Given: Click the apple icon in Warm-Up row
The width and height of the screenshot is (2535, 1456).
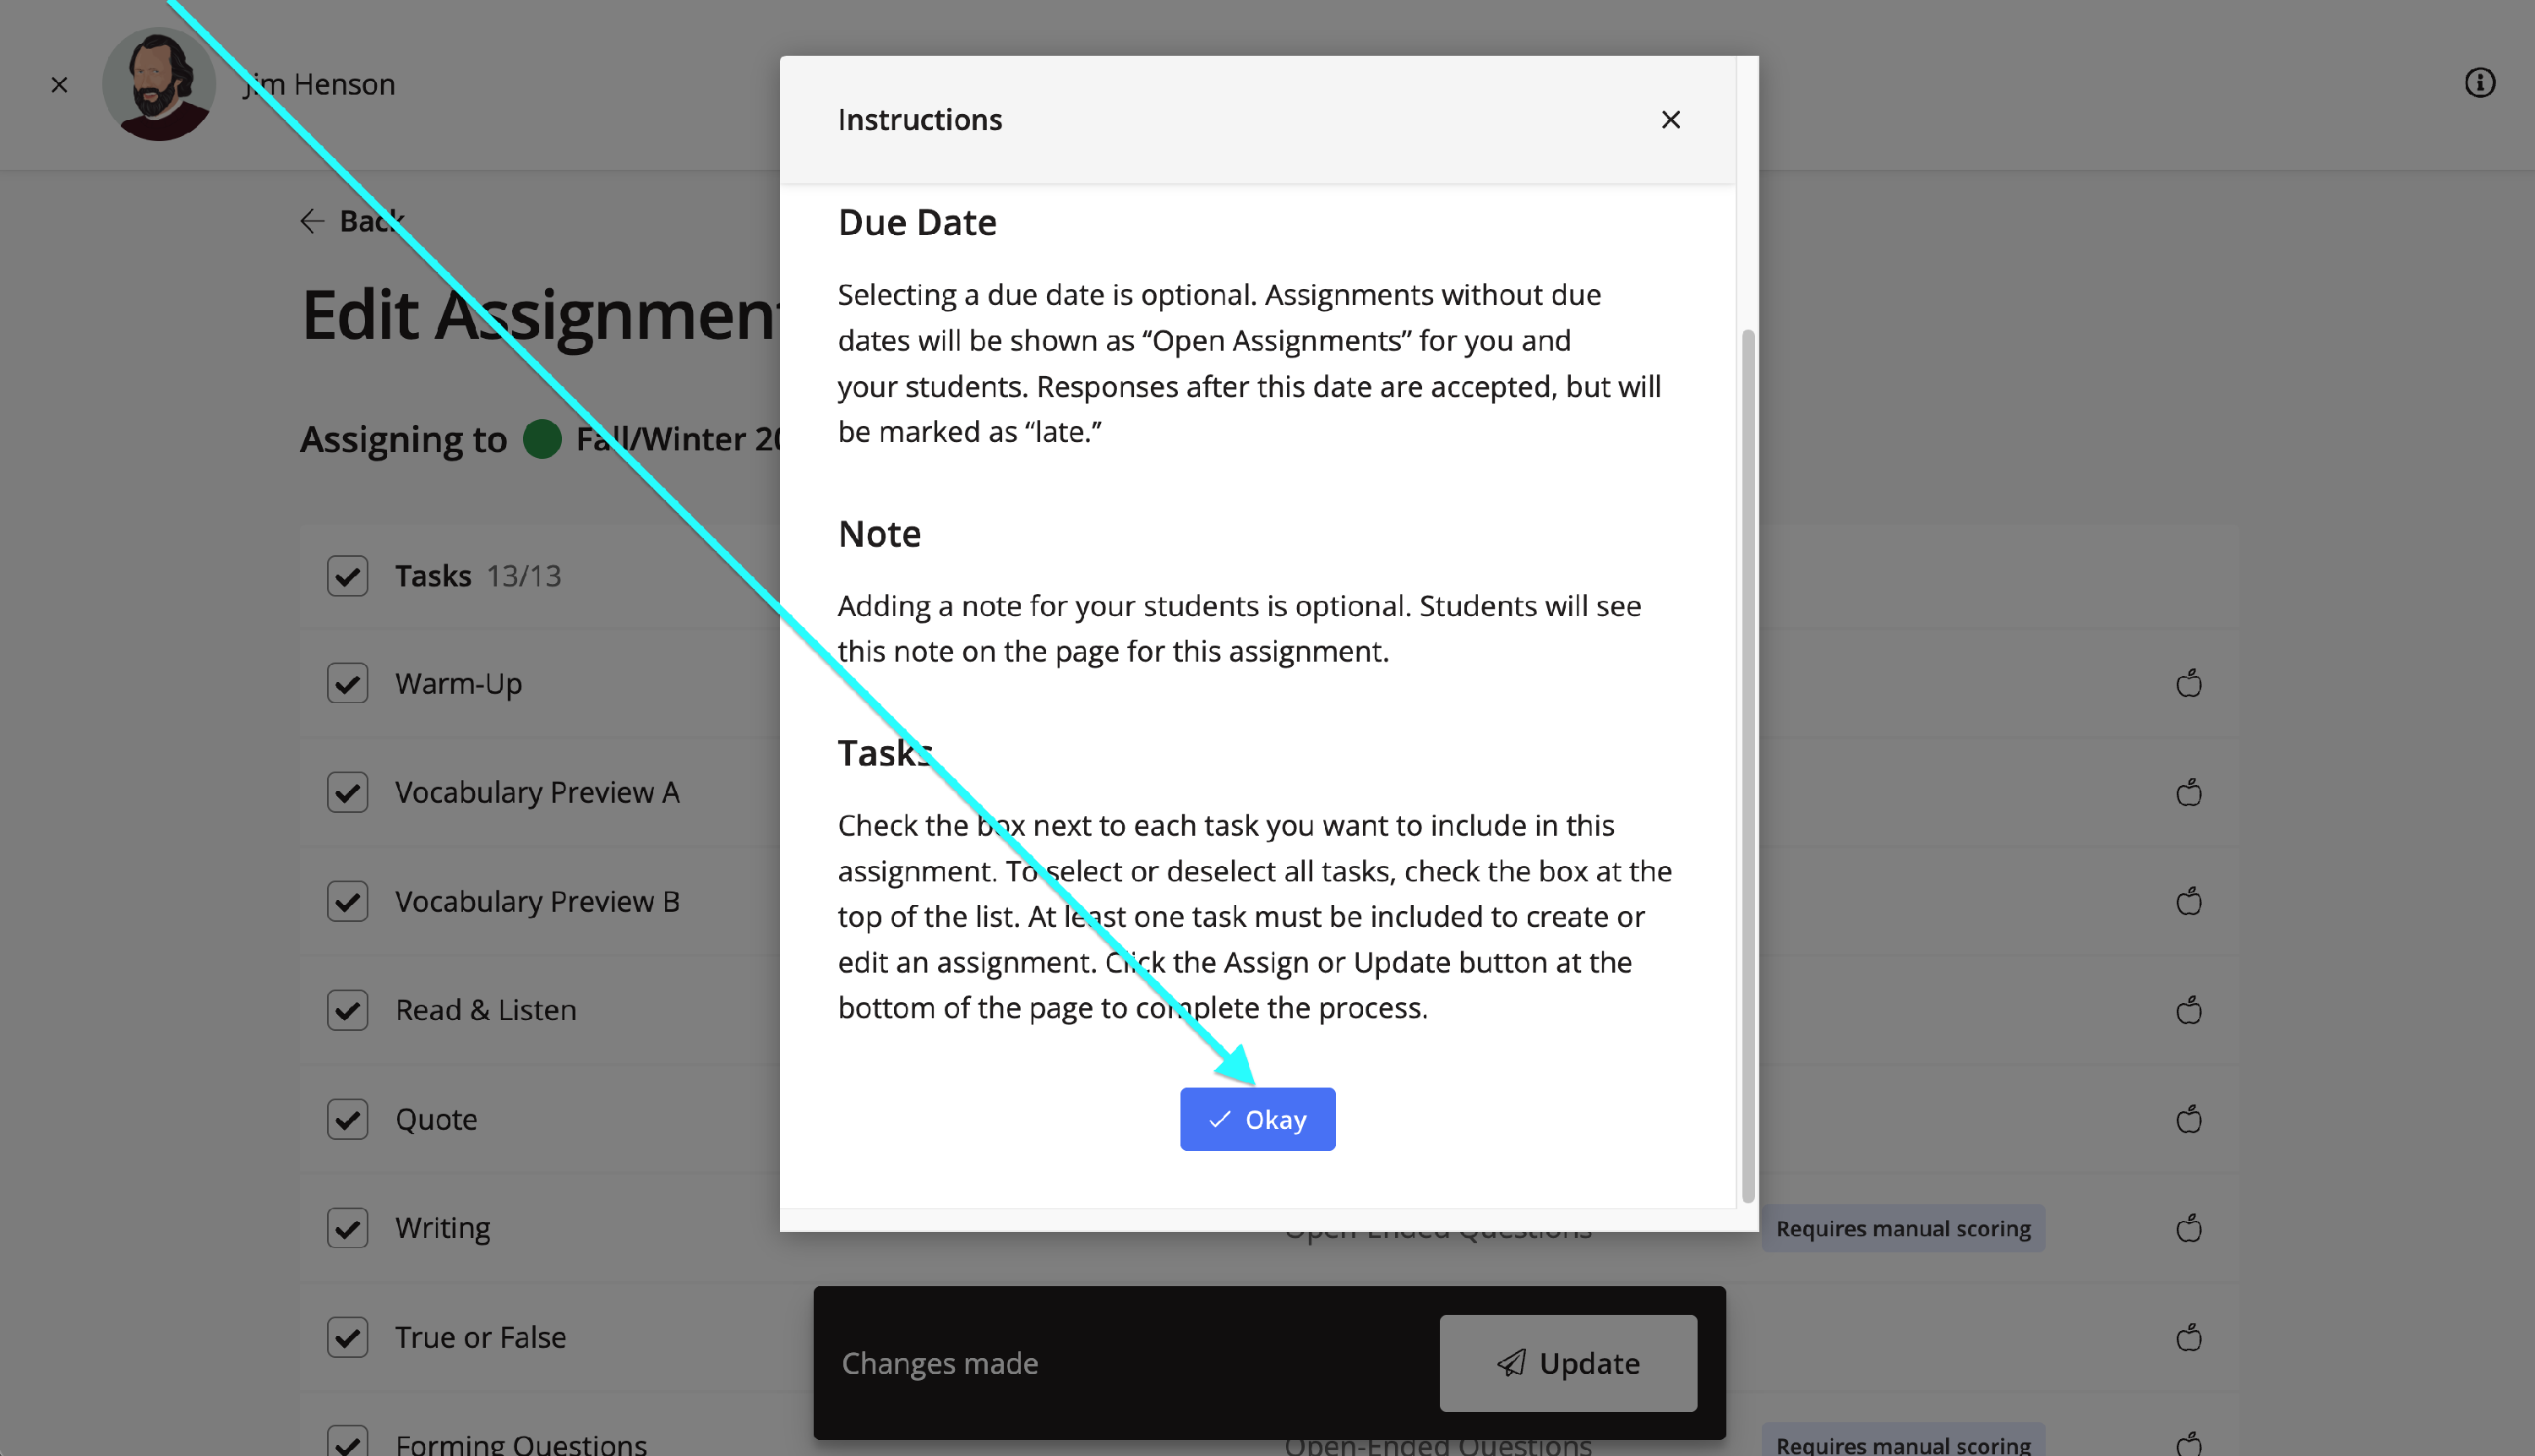Looking at the screenshot, I should coord(2188,684).
